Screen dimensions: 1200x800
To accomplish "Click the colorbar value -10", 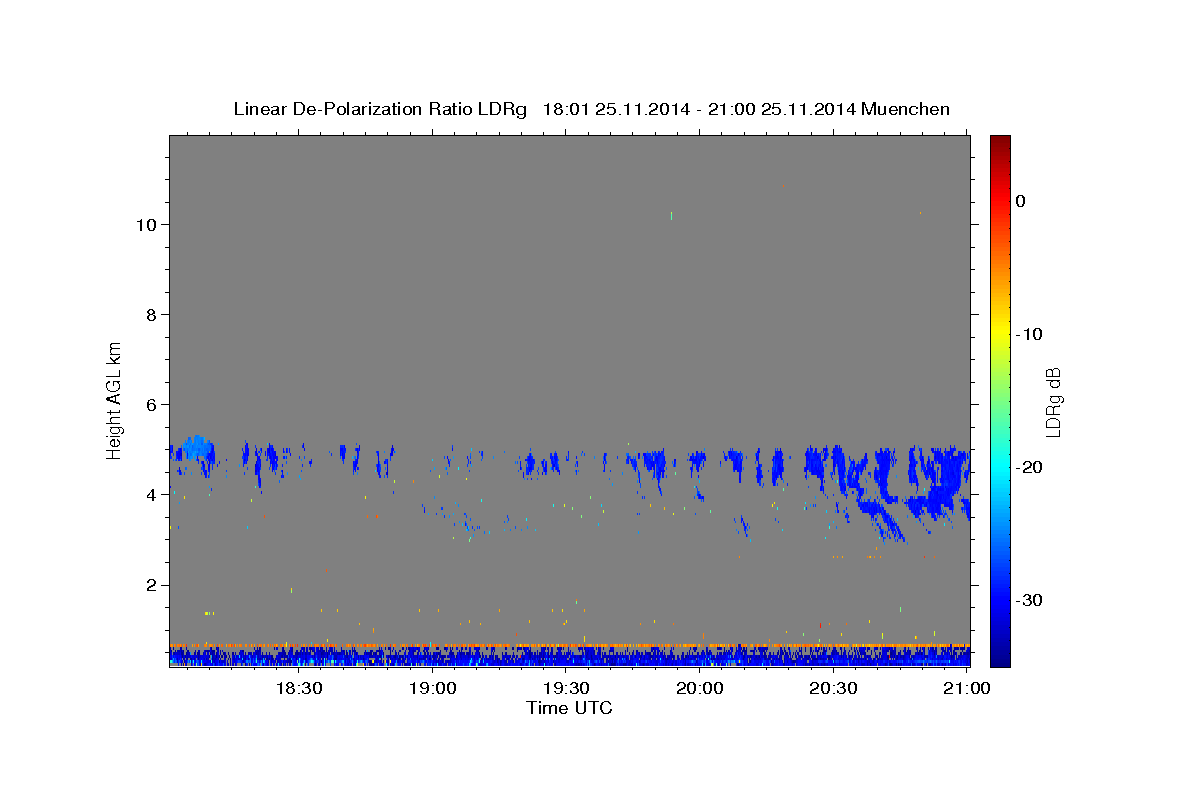I will click(1030, 334).
